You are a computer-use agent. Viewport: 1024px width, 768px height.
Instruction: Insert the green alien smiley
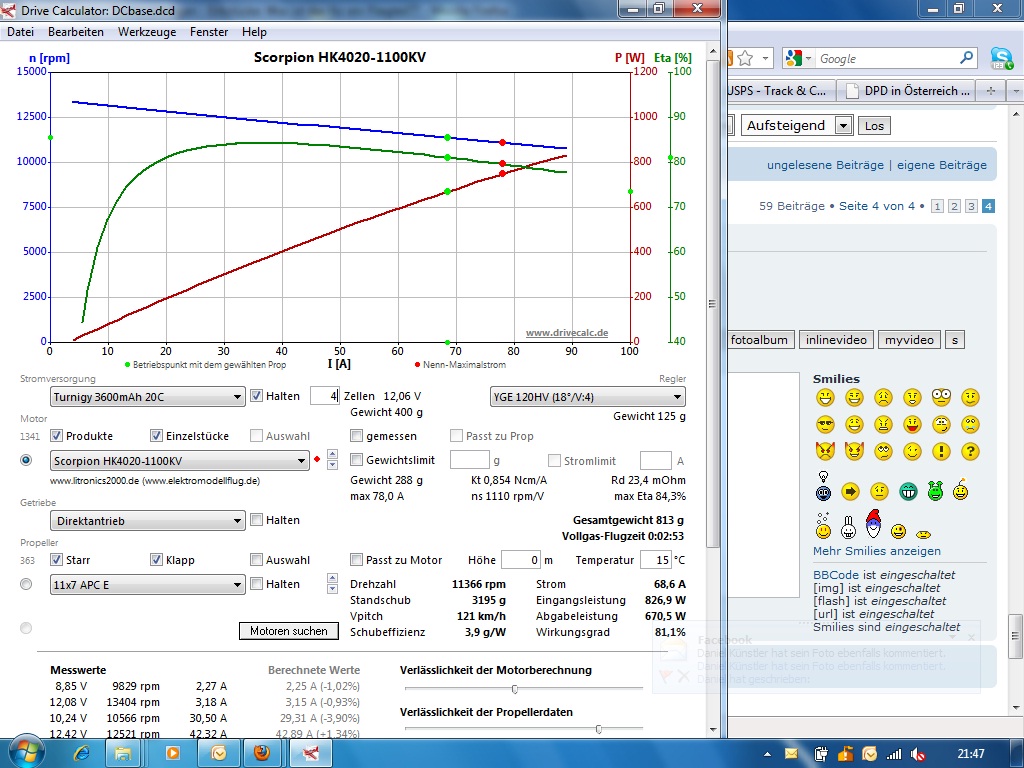[935, 490]
